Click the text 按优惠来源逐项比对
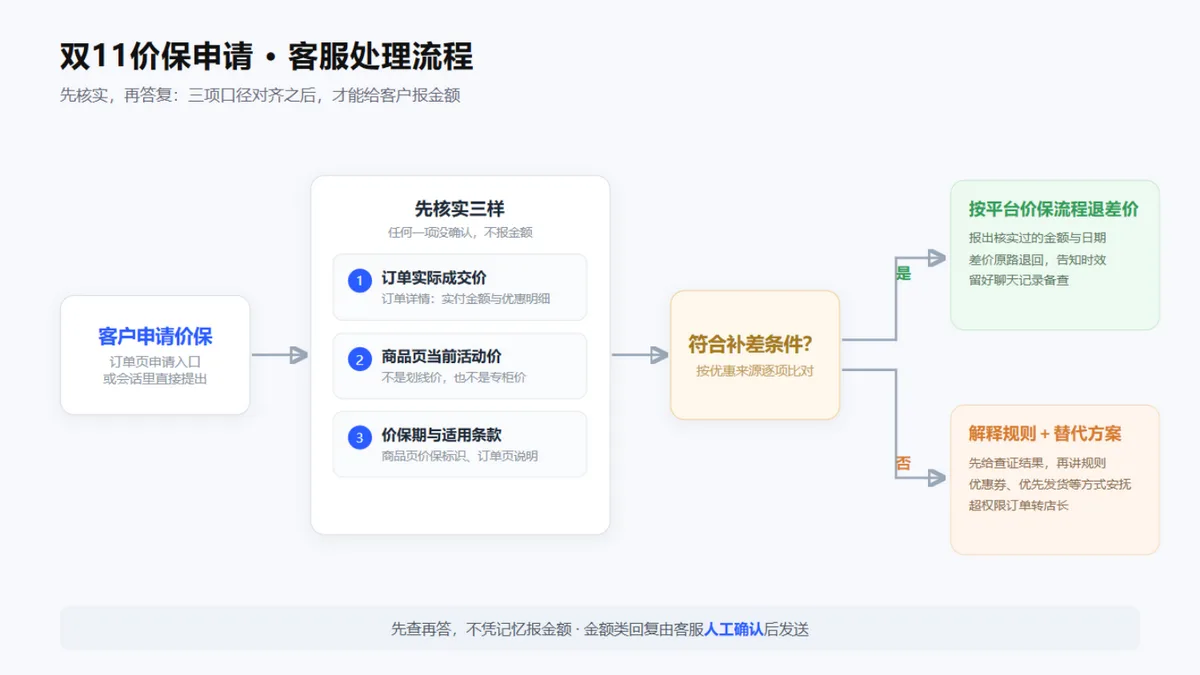Viewport: 1200px width, 675px height. coord(755,370)
